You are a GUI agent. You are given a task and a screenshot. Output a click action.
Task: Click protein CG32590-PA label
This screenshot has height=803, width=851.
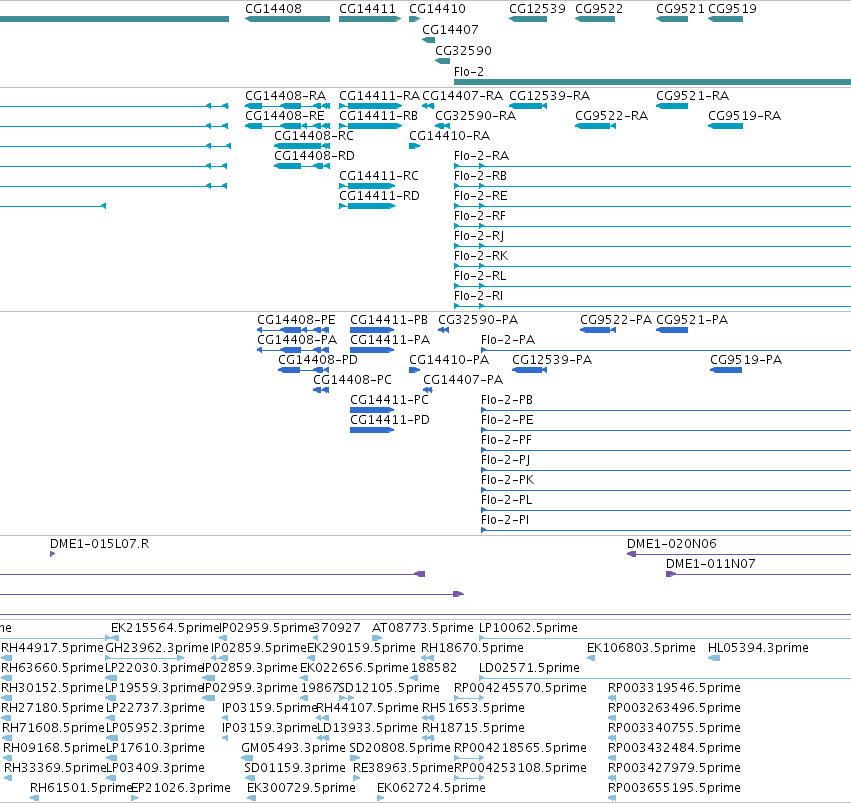coord(478,320)
